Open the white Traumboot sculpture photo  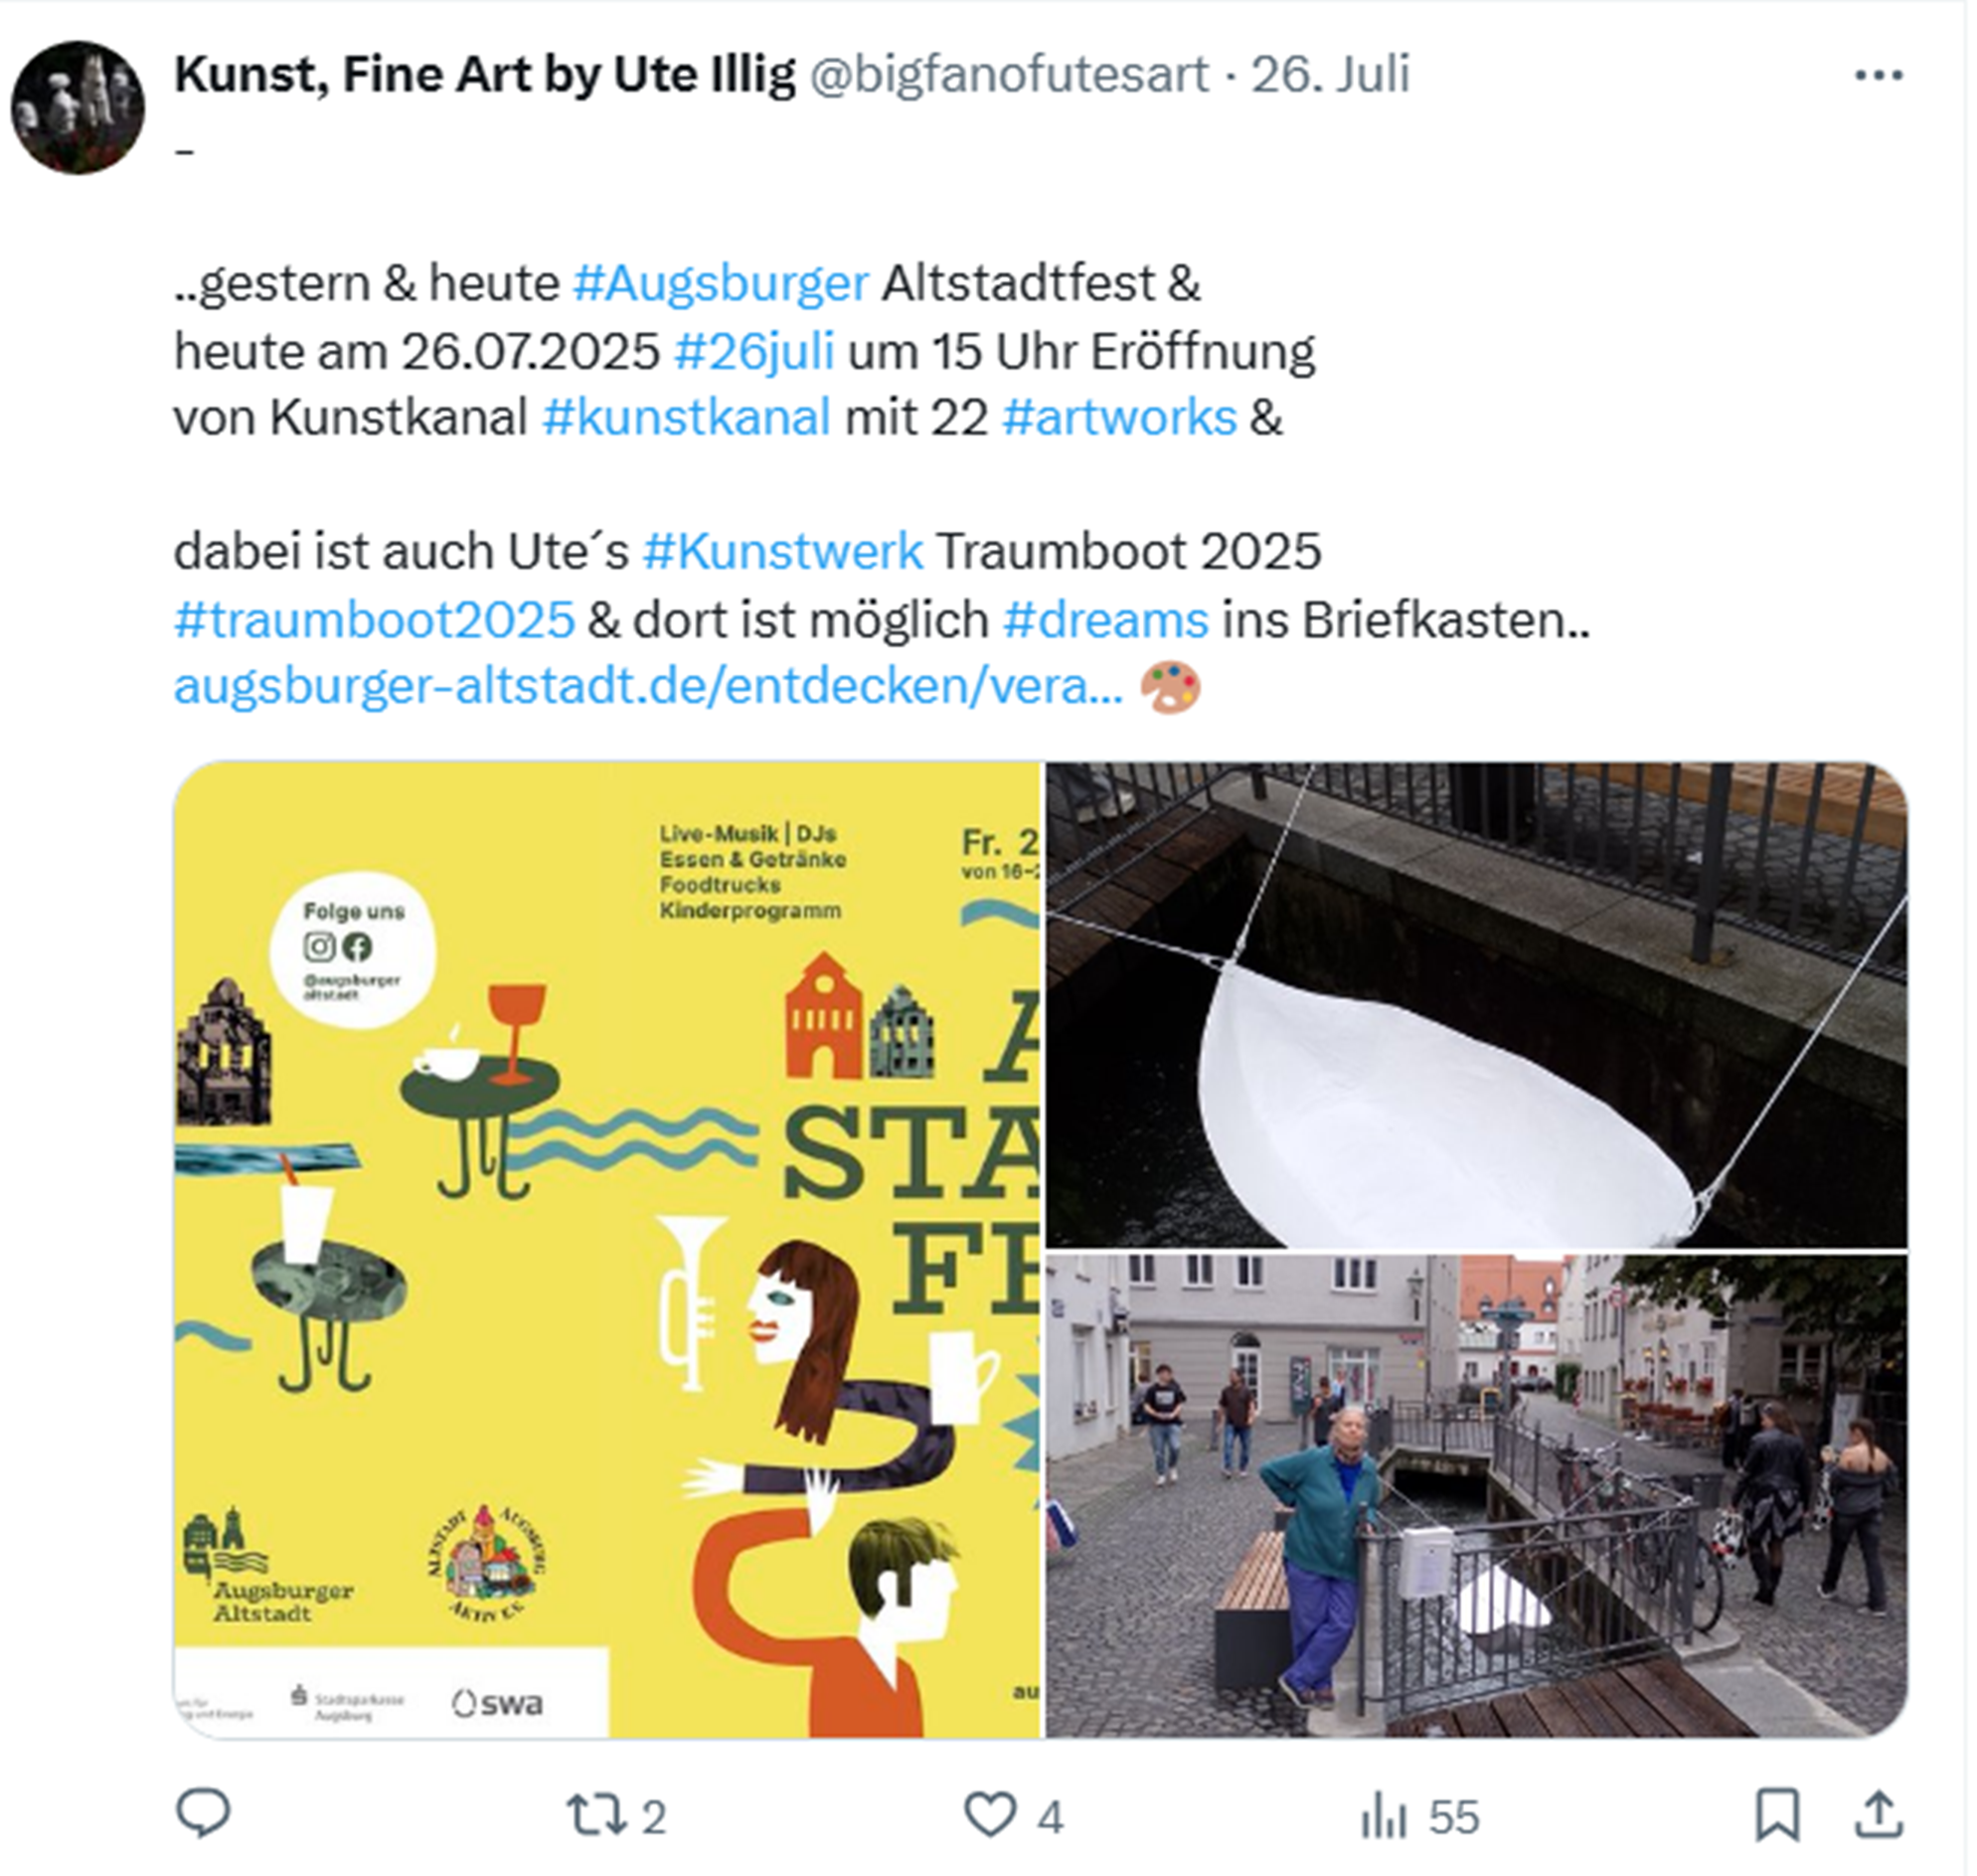pyautogui.click(x=1477, y=1005)
